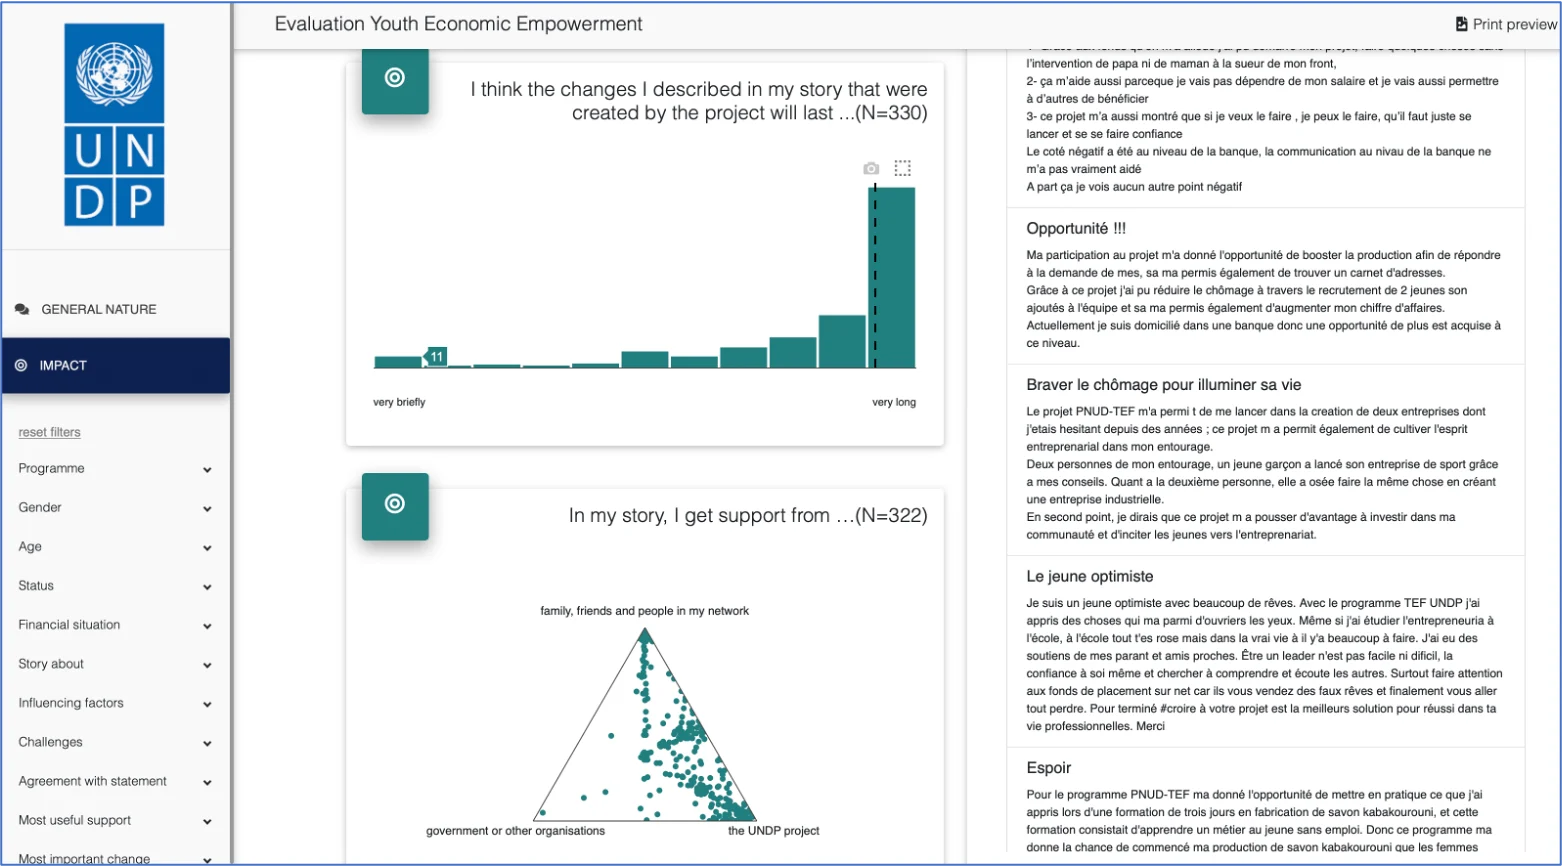Open story titled 'Le jeune optimiste'

point(1090,577)
